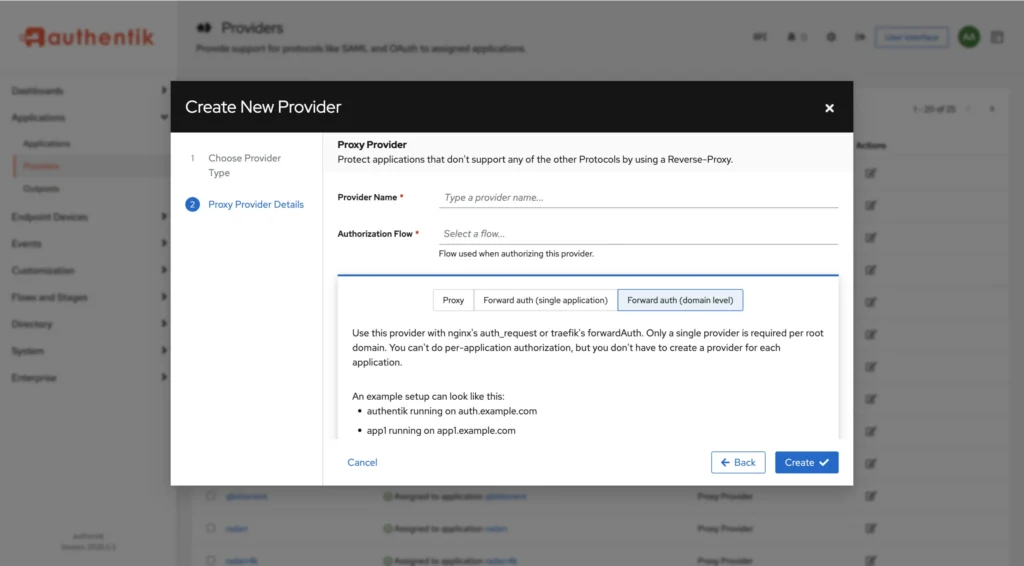Click the pagination count text

point(934,109)
